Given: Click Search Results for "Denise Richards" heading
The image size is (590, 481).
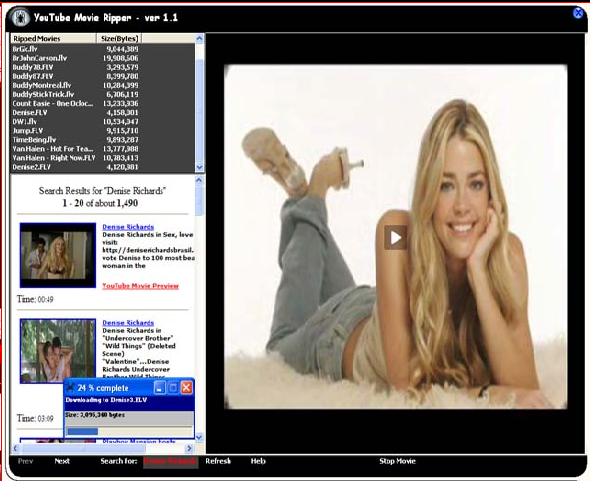Looking at the screenshot, I should (102, 191).
